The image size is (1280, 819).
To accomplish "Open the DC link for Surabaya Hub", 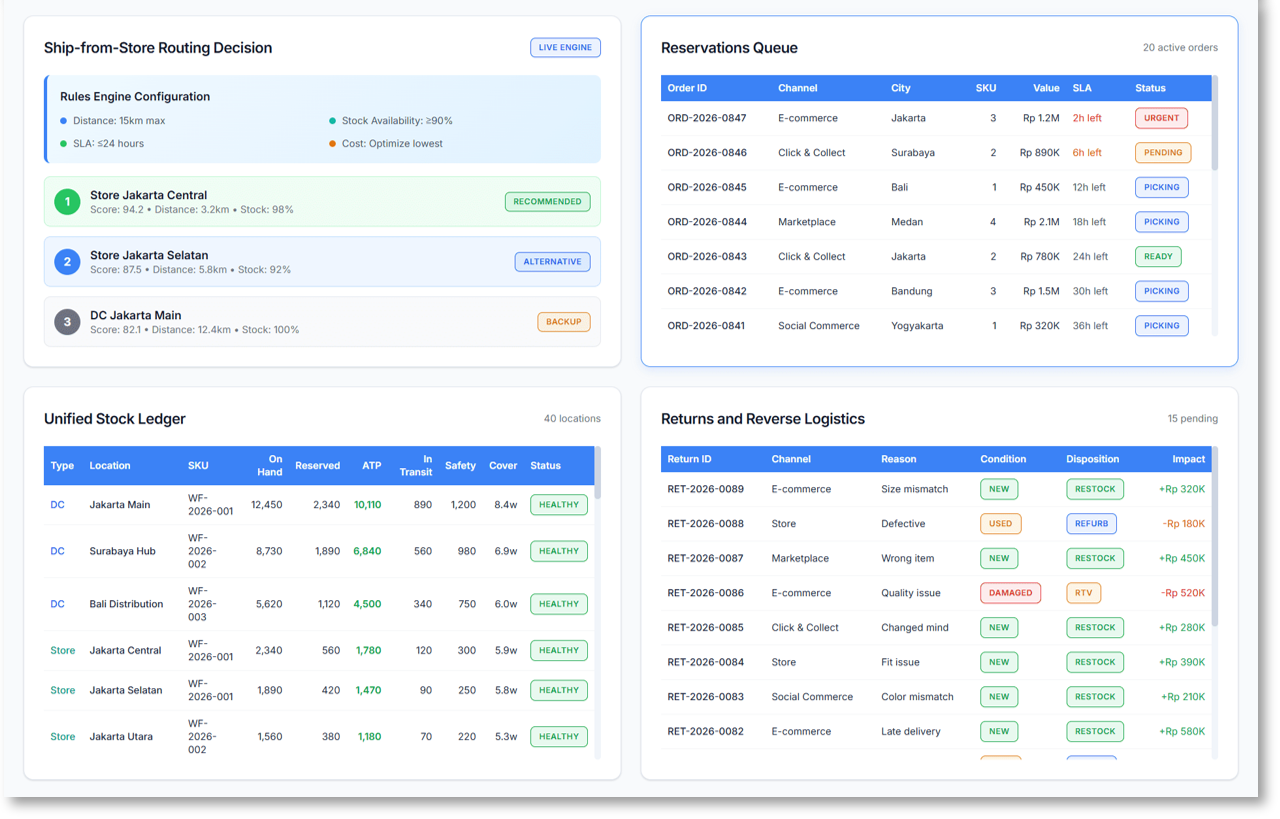I will (57, 551).
